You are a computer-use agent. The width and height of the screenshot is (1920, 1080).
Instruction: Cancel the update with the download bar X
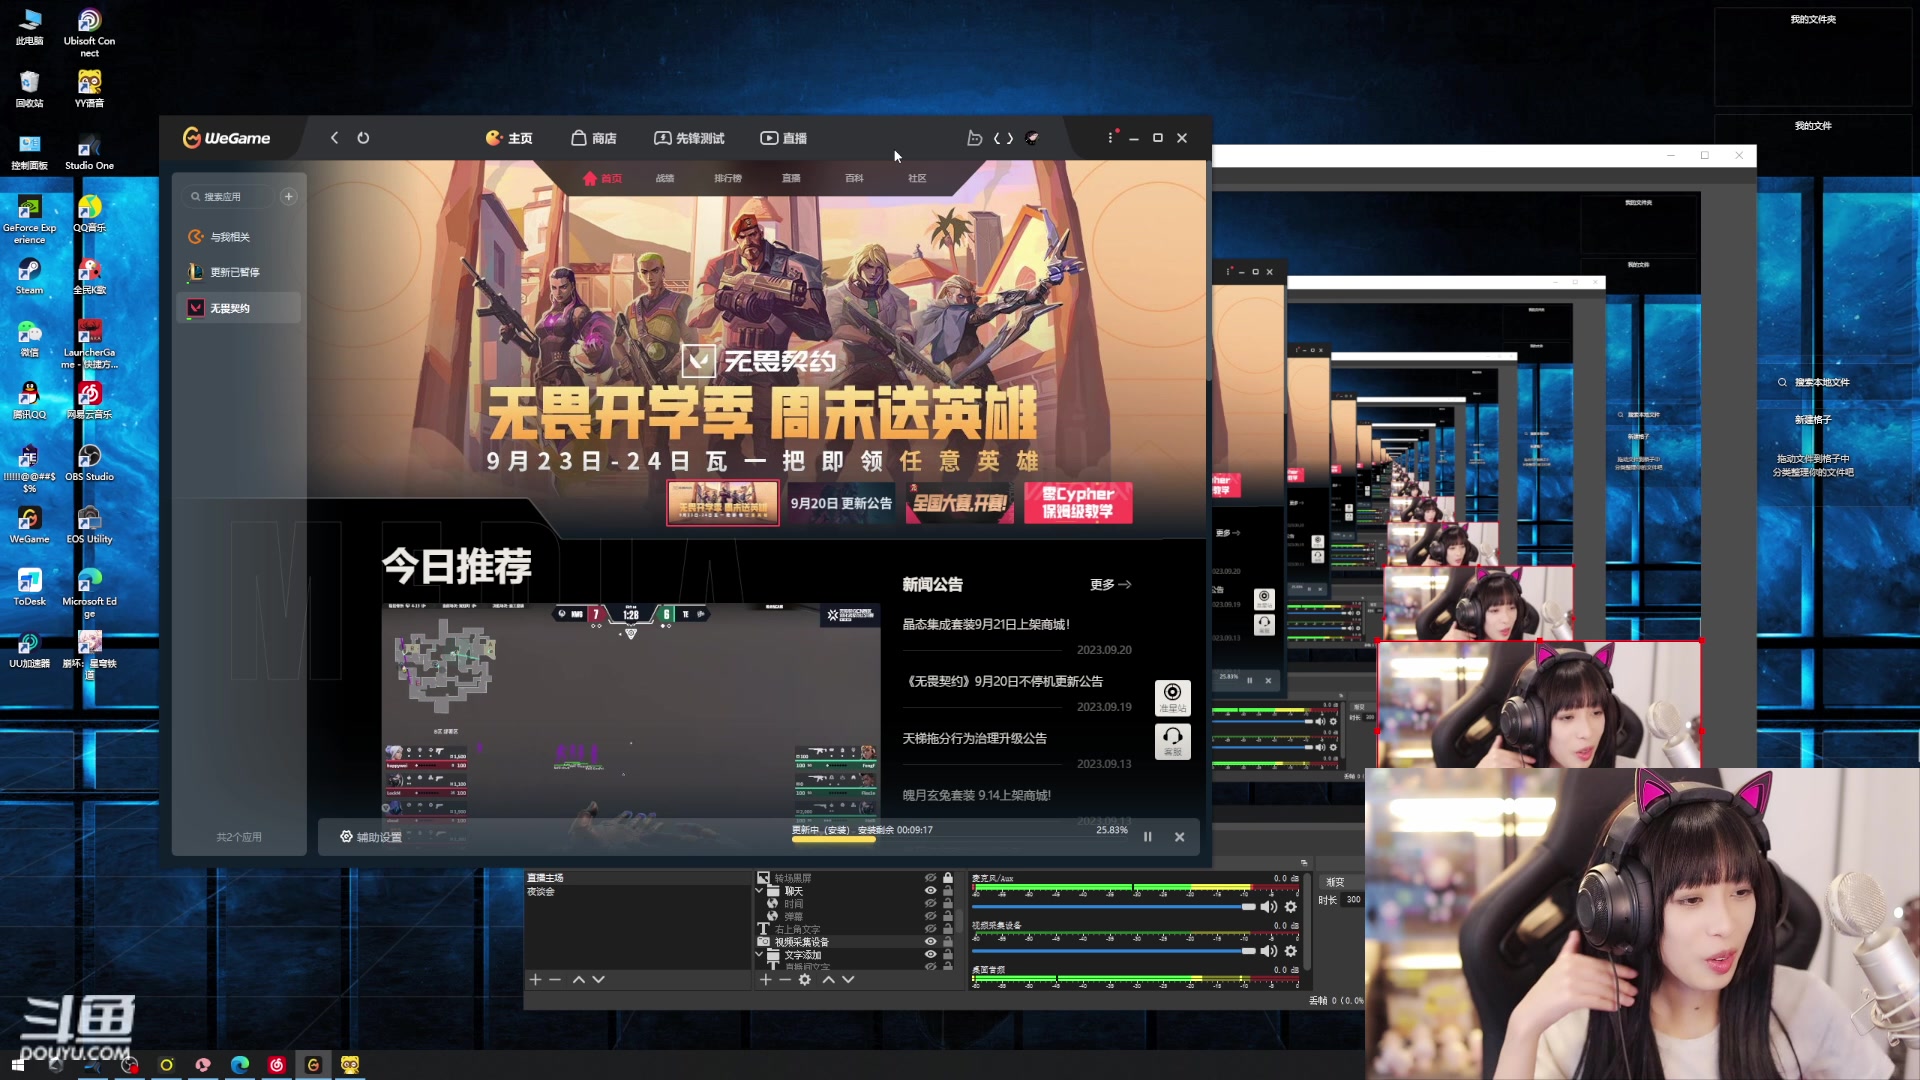(x=1180, y=837)
